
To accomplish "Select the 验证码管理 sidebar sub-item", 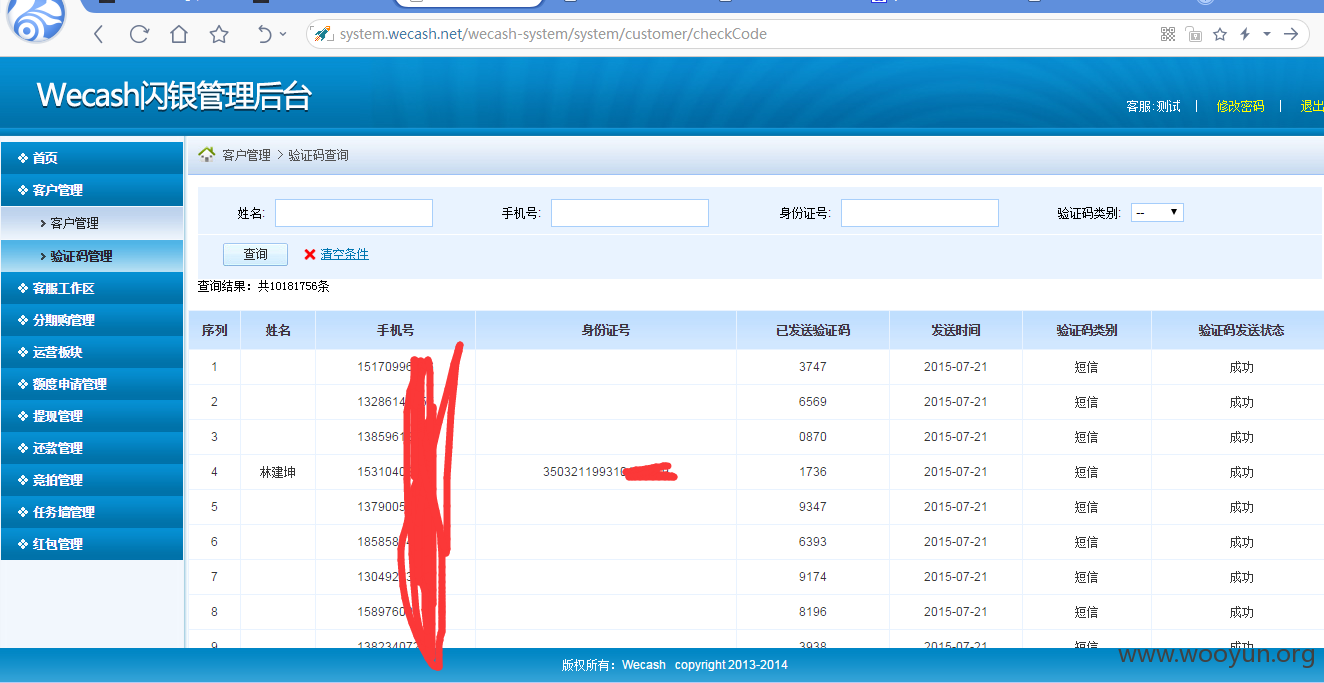I will coord(92,256).
